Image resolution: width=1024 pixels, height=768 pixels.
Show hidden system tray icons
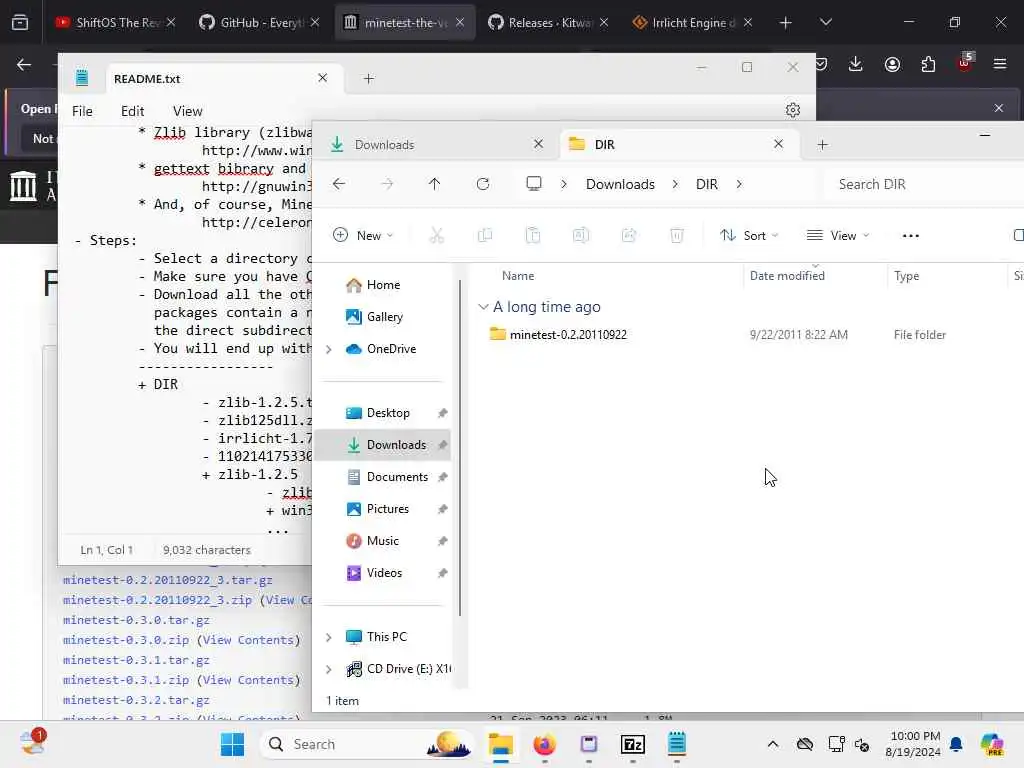(773, 744)
